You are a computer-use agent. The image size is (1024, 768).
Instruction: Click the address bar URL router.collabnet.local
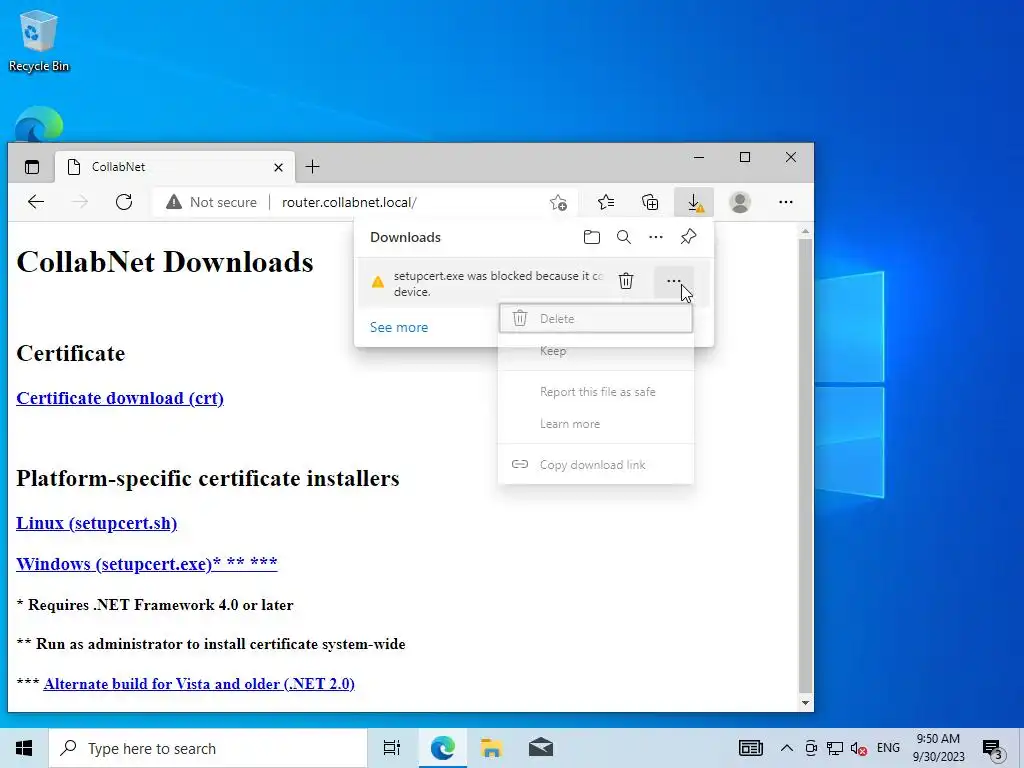[349, 202]
